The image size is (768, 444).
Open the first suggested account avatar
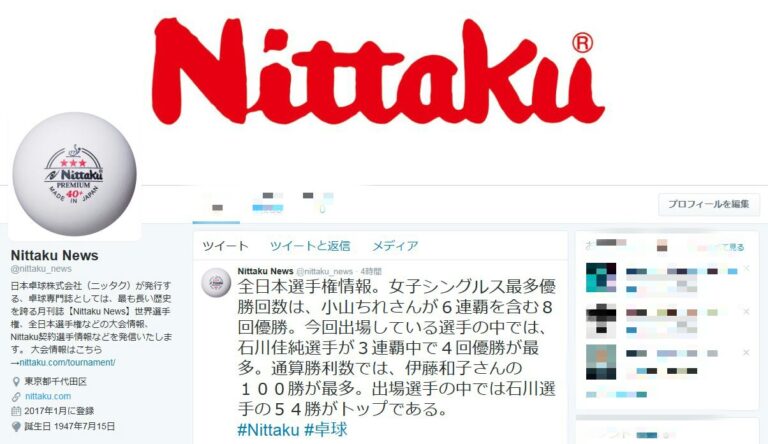pyautogui.click(x=601, y=277)
